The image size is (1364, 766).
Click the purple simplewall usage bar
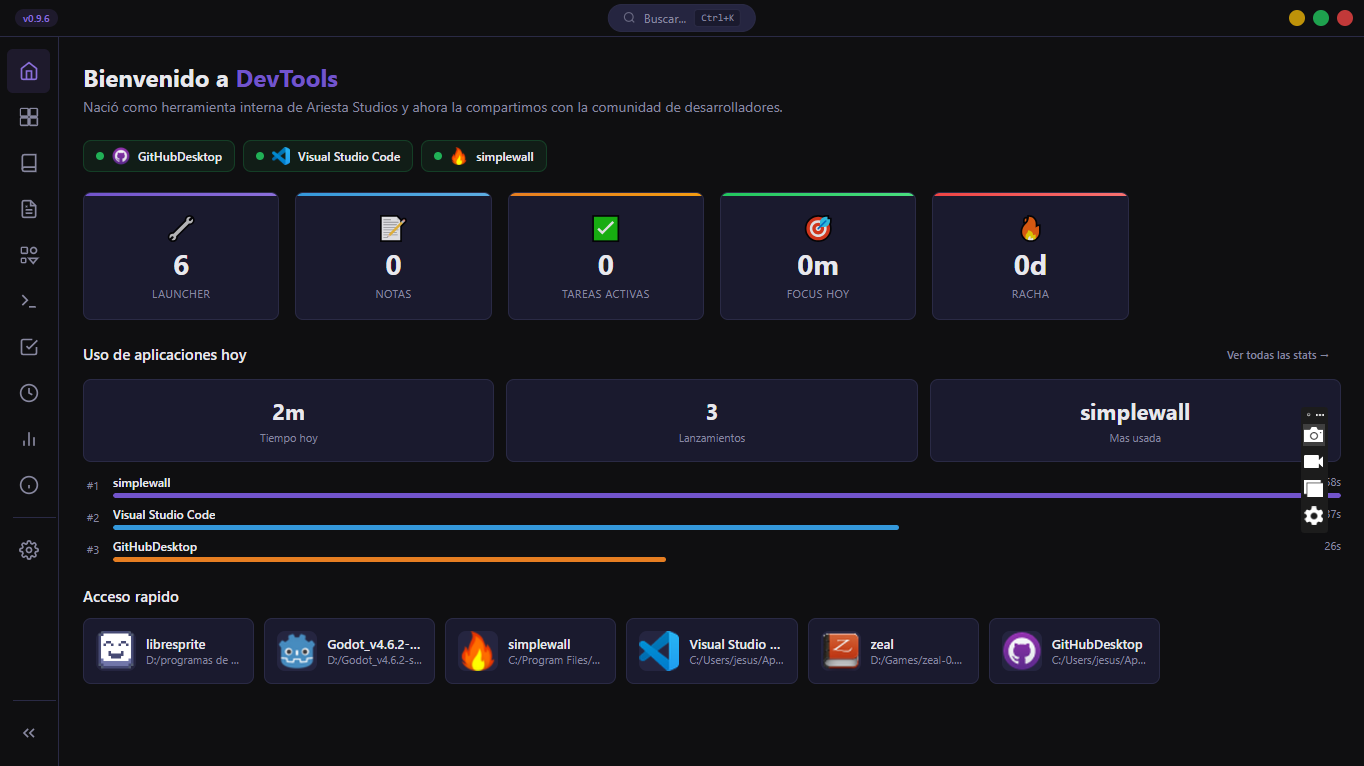pyautogui.click(x=727, y=495)
